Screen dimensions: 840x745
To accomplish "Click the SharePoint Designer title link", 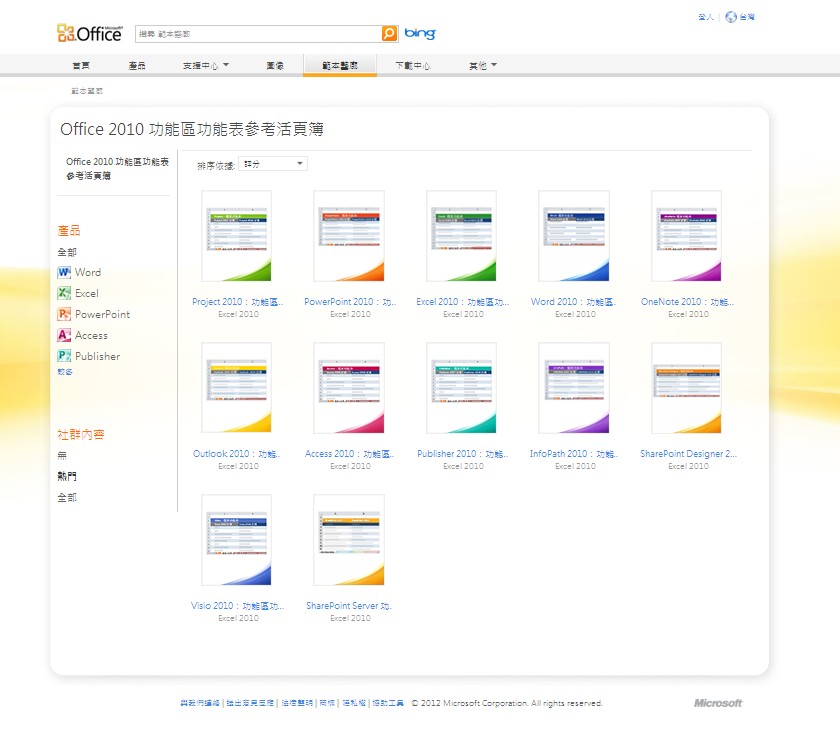I will [688, 454].
